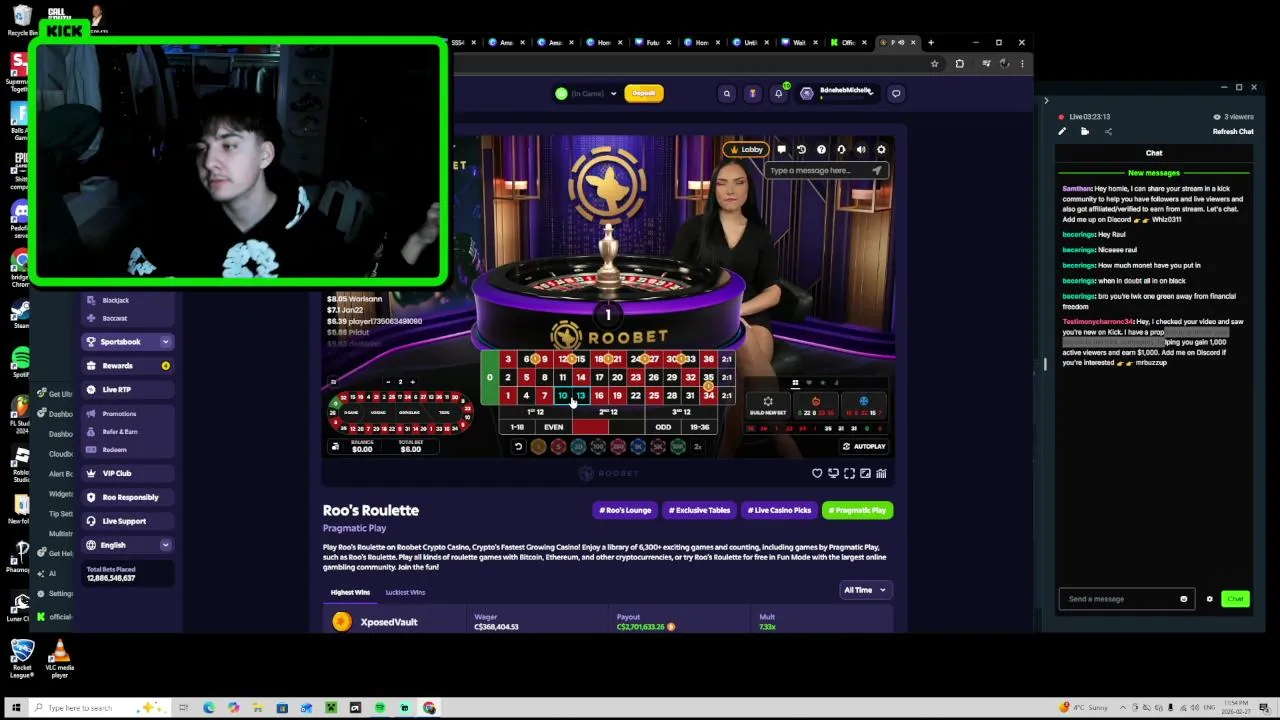Viewport: 1280px width, 720px height.
Task: Open the Lobby button in roulette game
Action: 746,149
